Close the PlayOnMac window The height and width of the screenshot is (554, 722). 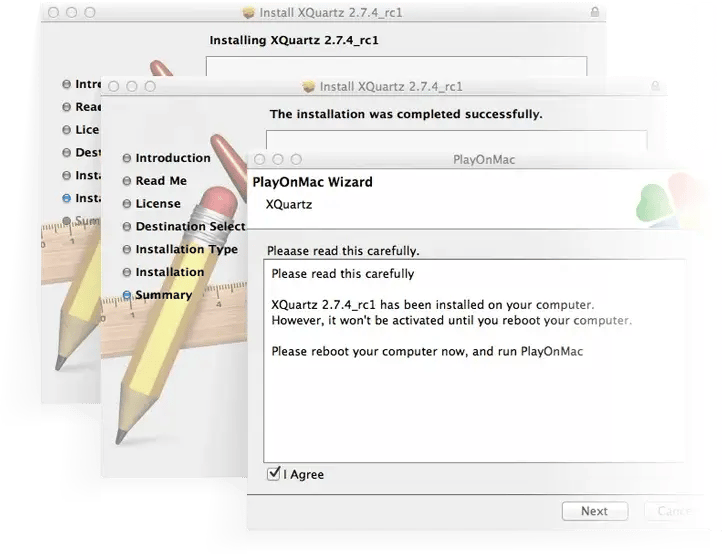coord(260,159)
